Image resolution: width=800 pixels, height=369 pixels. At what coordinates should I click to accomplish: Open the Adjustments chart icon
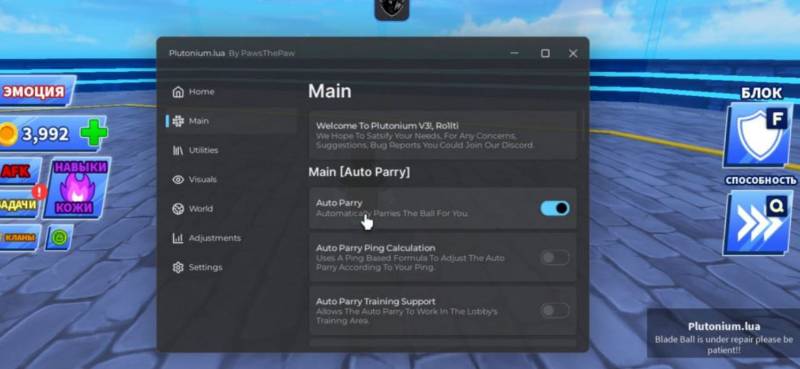click(178, 238)
